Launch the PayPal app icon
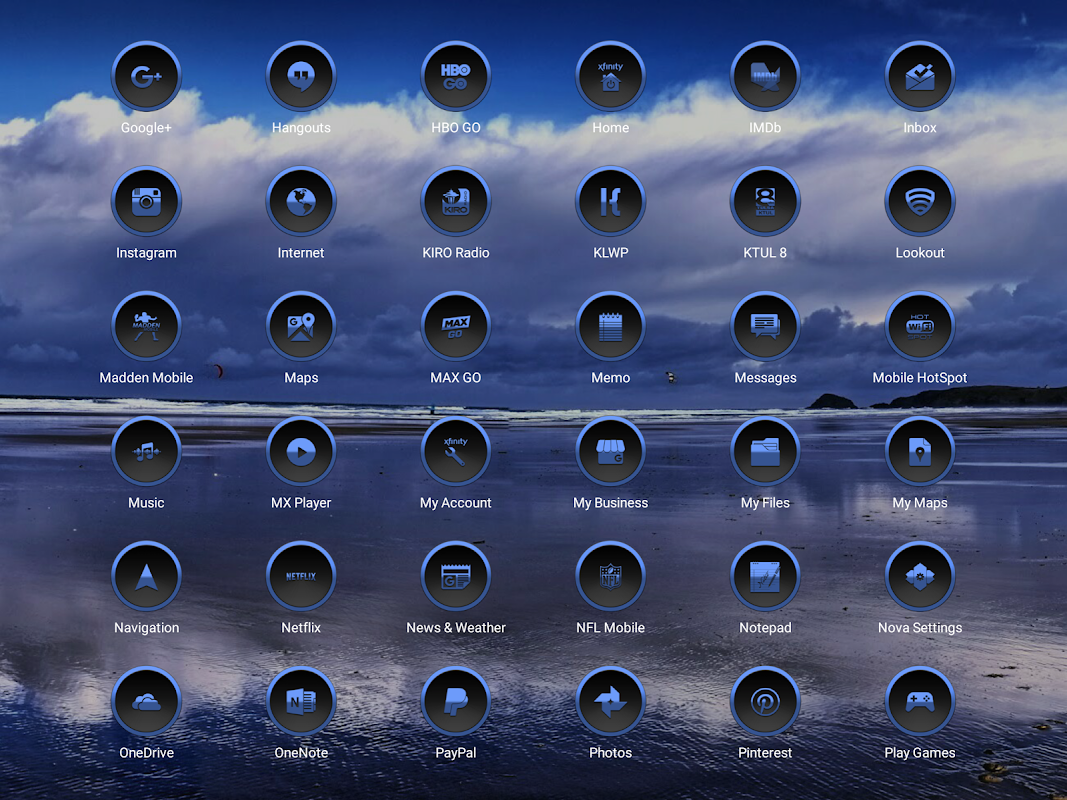Viewport: 1067px width, 800px height. point(456,702)
